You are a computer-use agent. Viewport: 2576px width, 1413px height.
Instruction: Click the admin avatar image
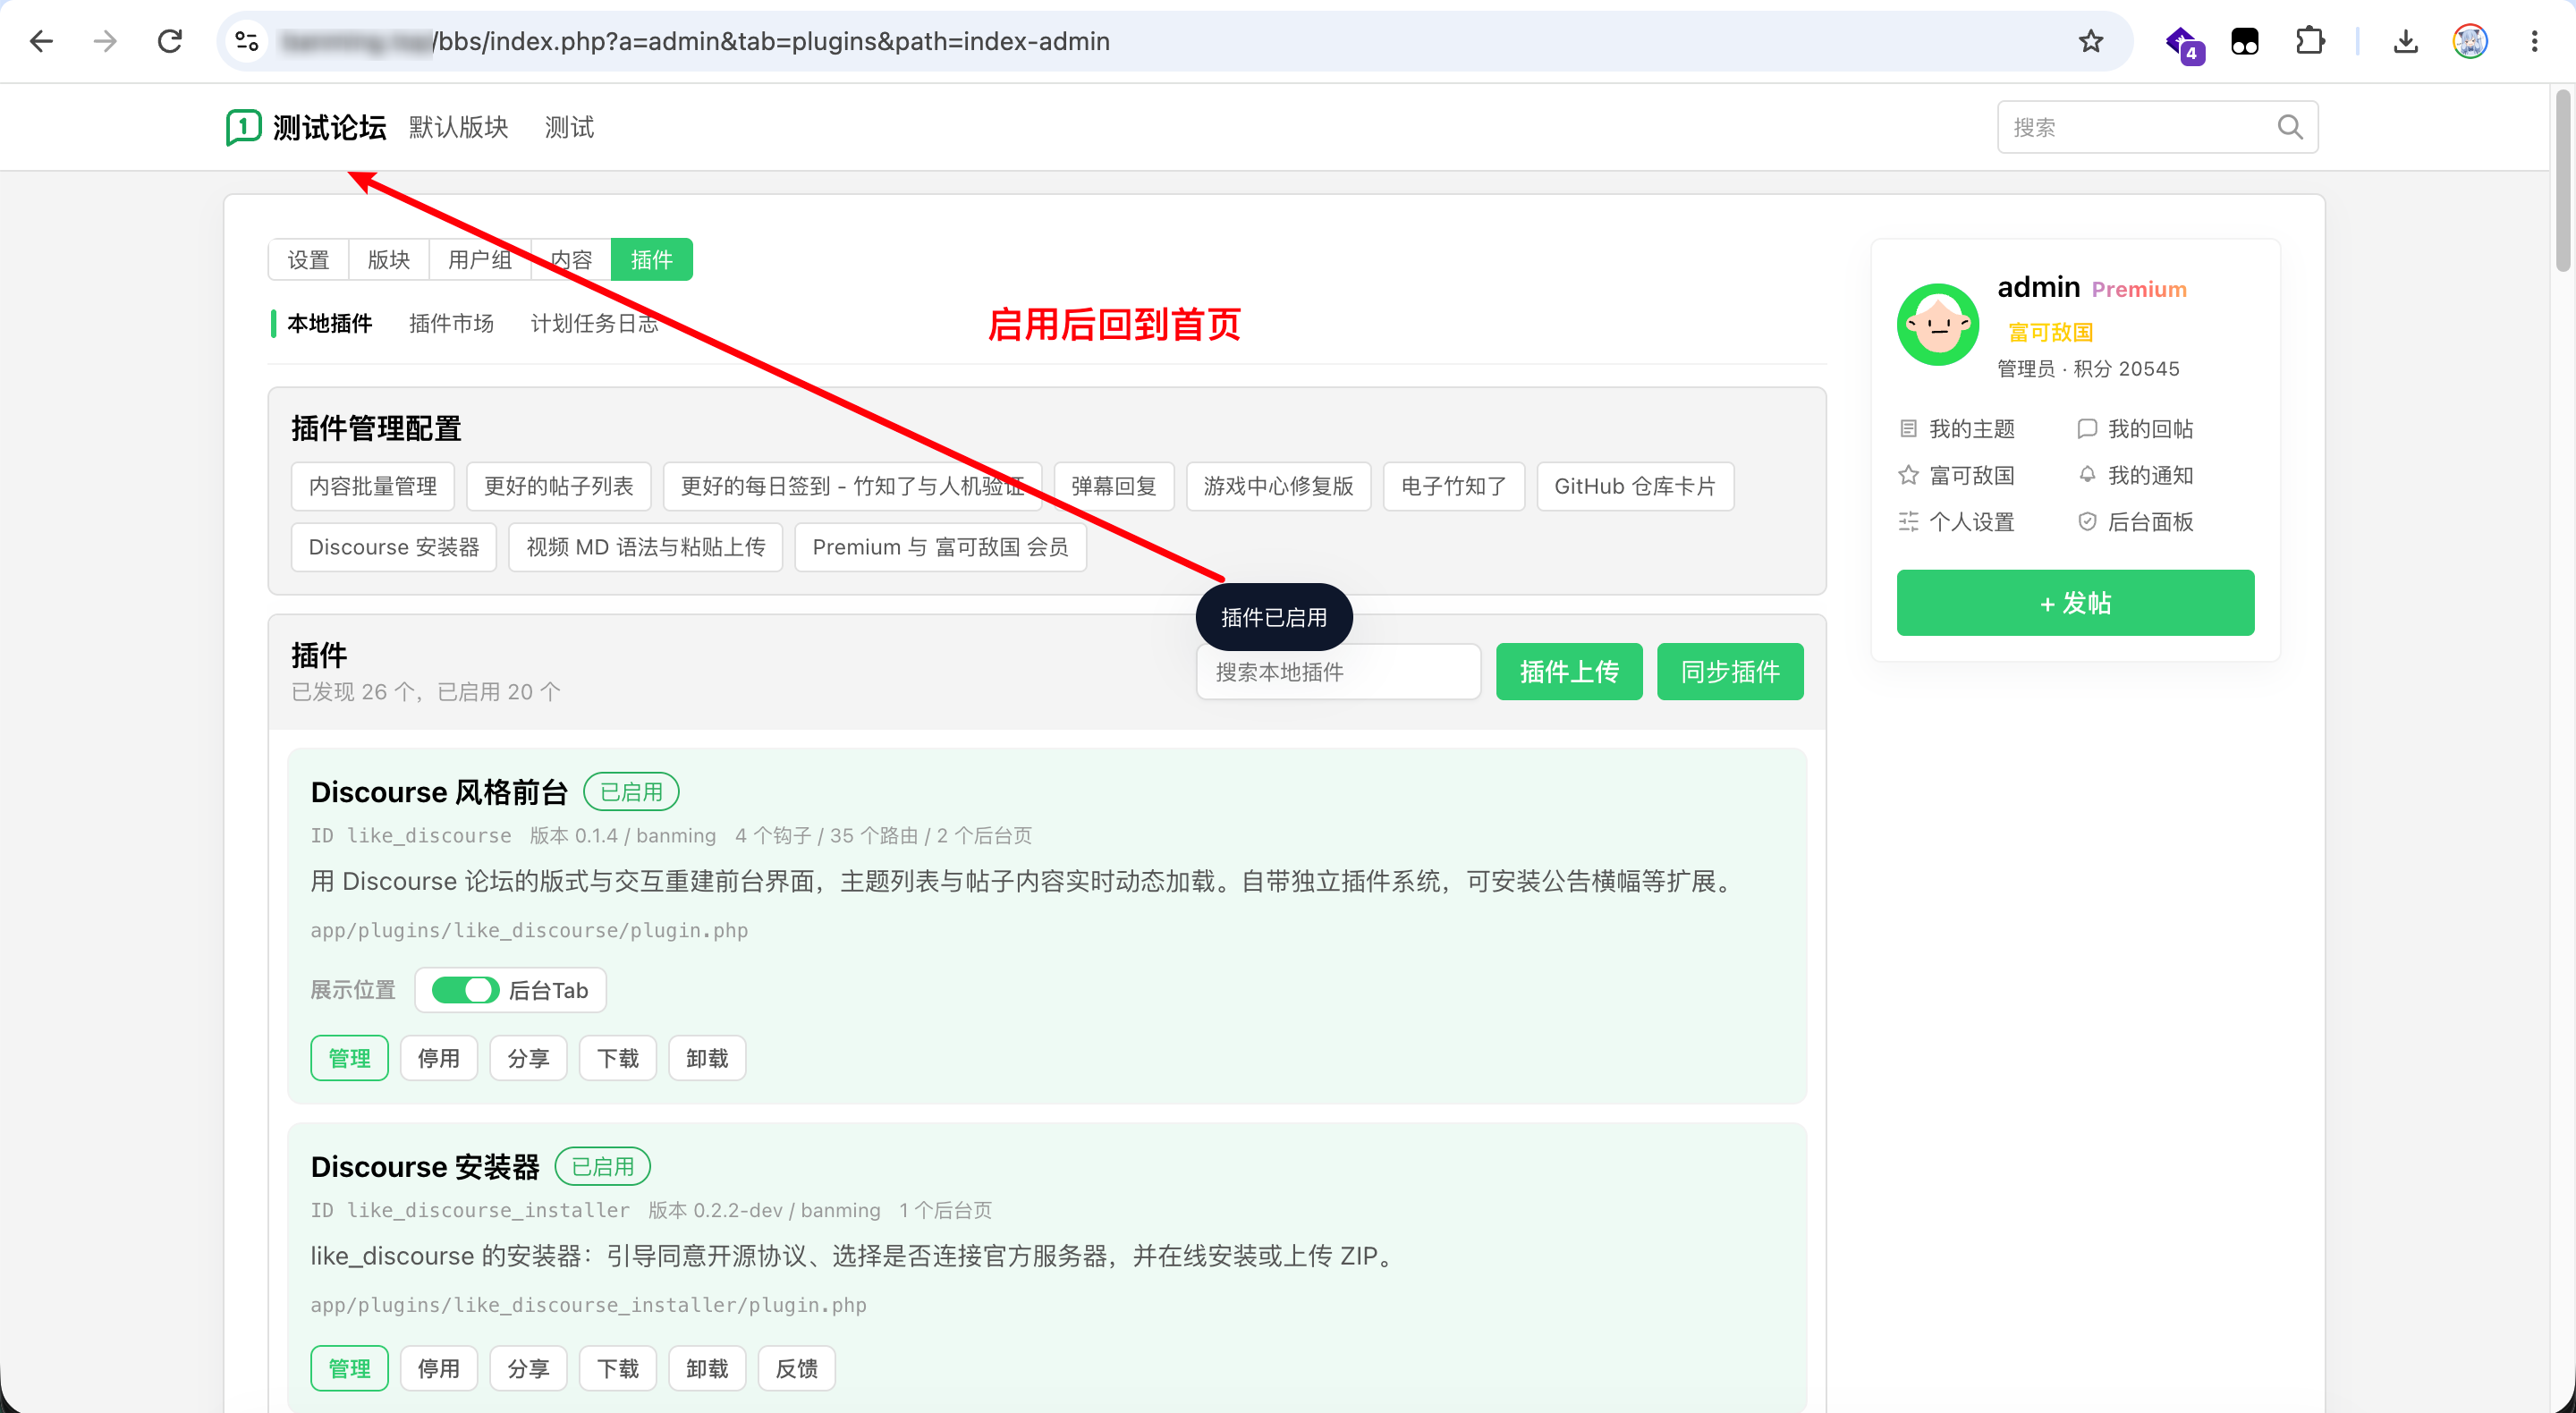(x=1938, y=325)
